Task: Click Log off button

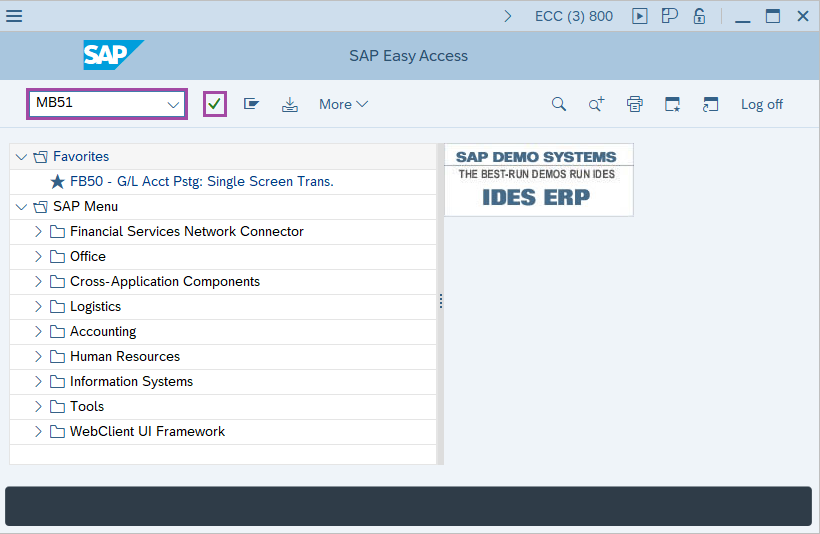Action: coord(761,104)
